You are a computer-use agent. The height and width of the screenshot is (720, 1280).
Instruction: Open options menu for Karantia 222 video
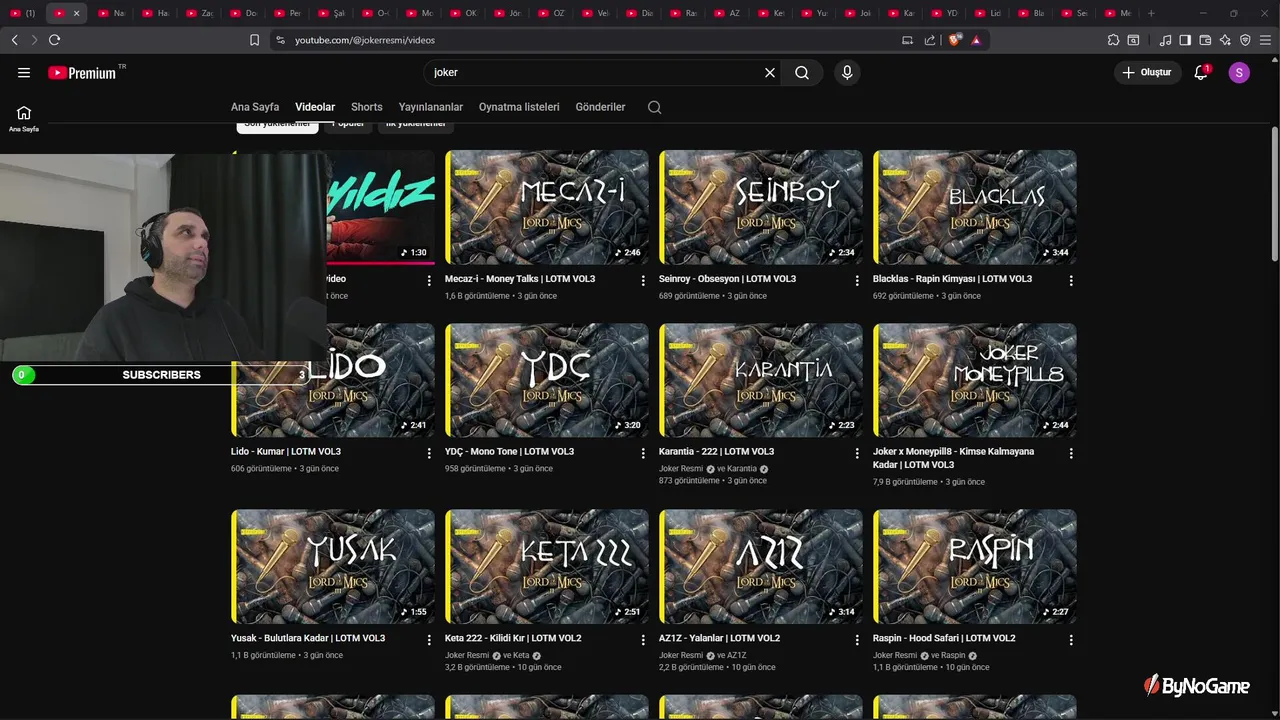[x=857, y=454]
